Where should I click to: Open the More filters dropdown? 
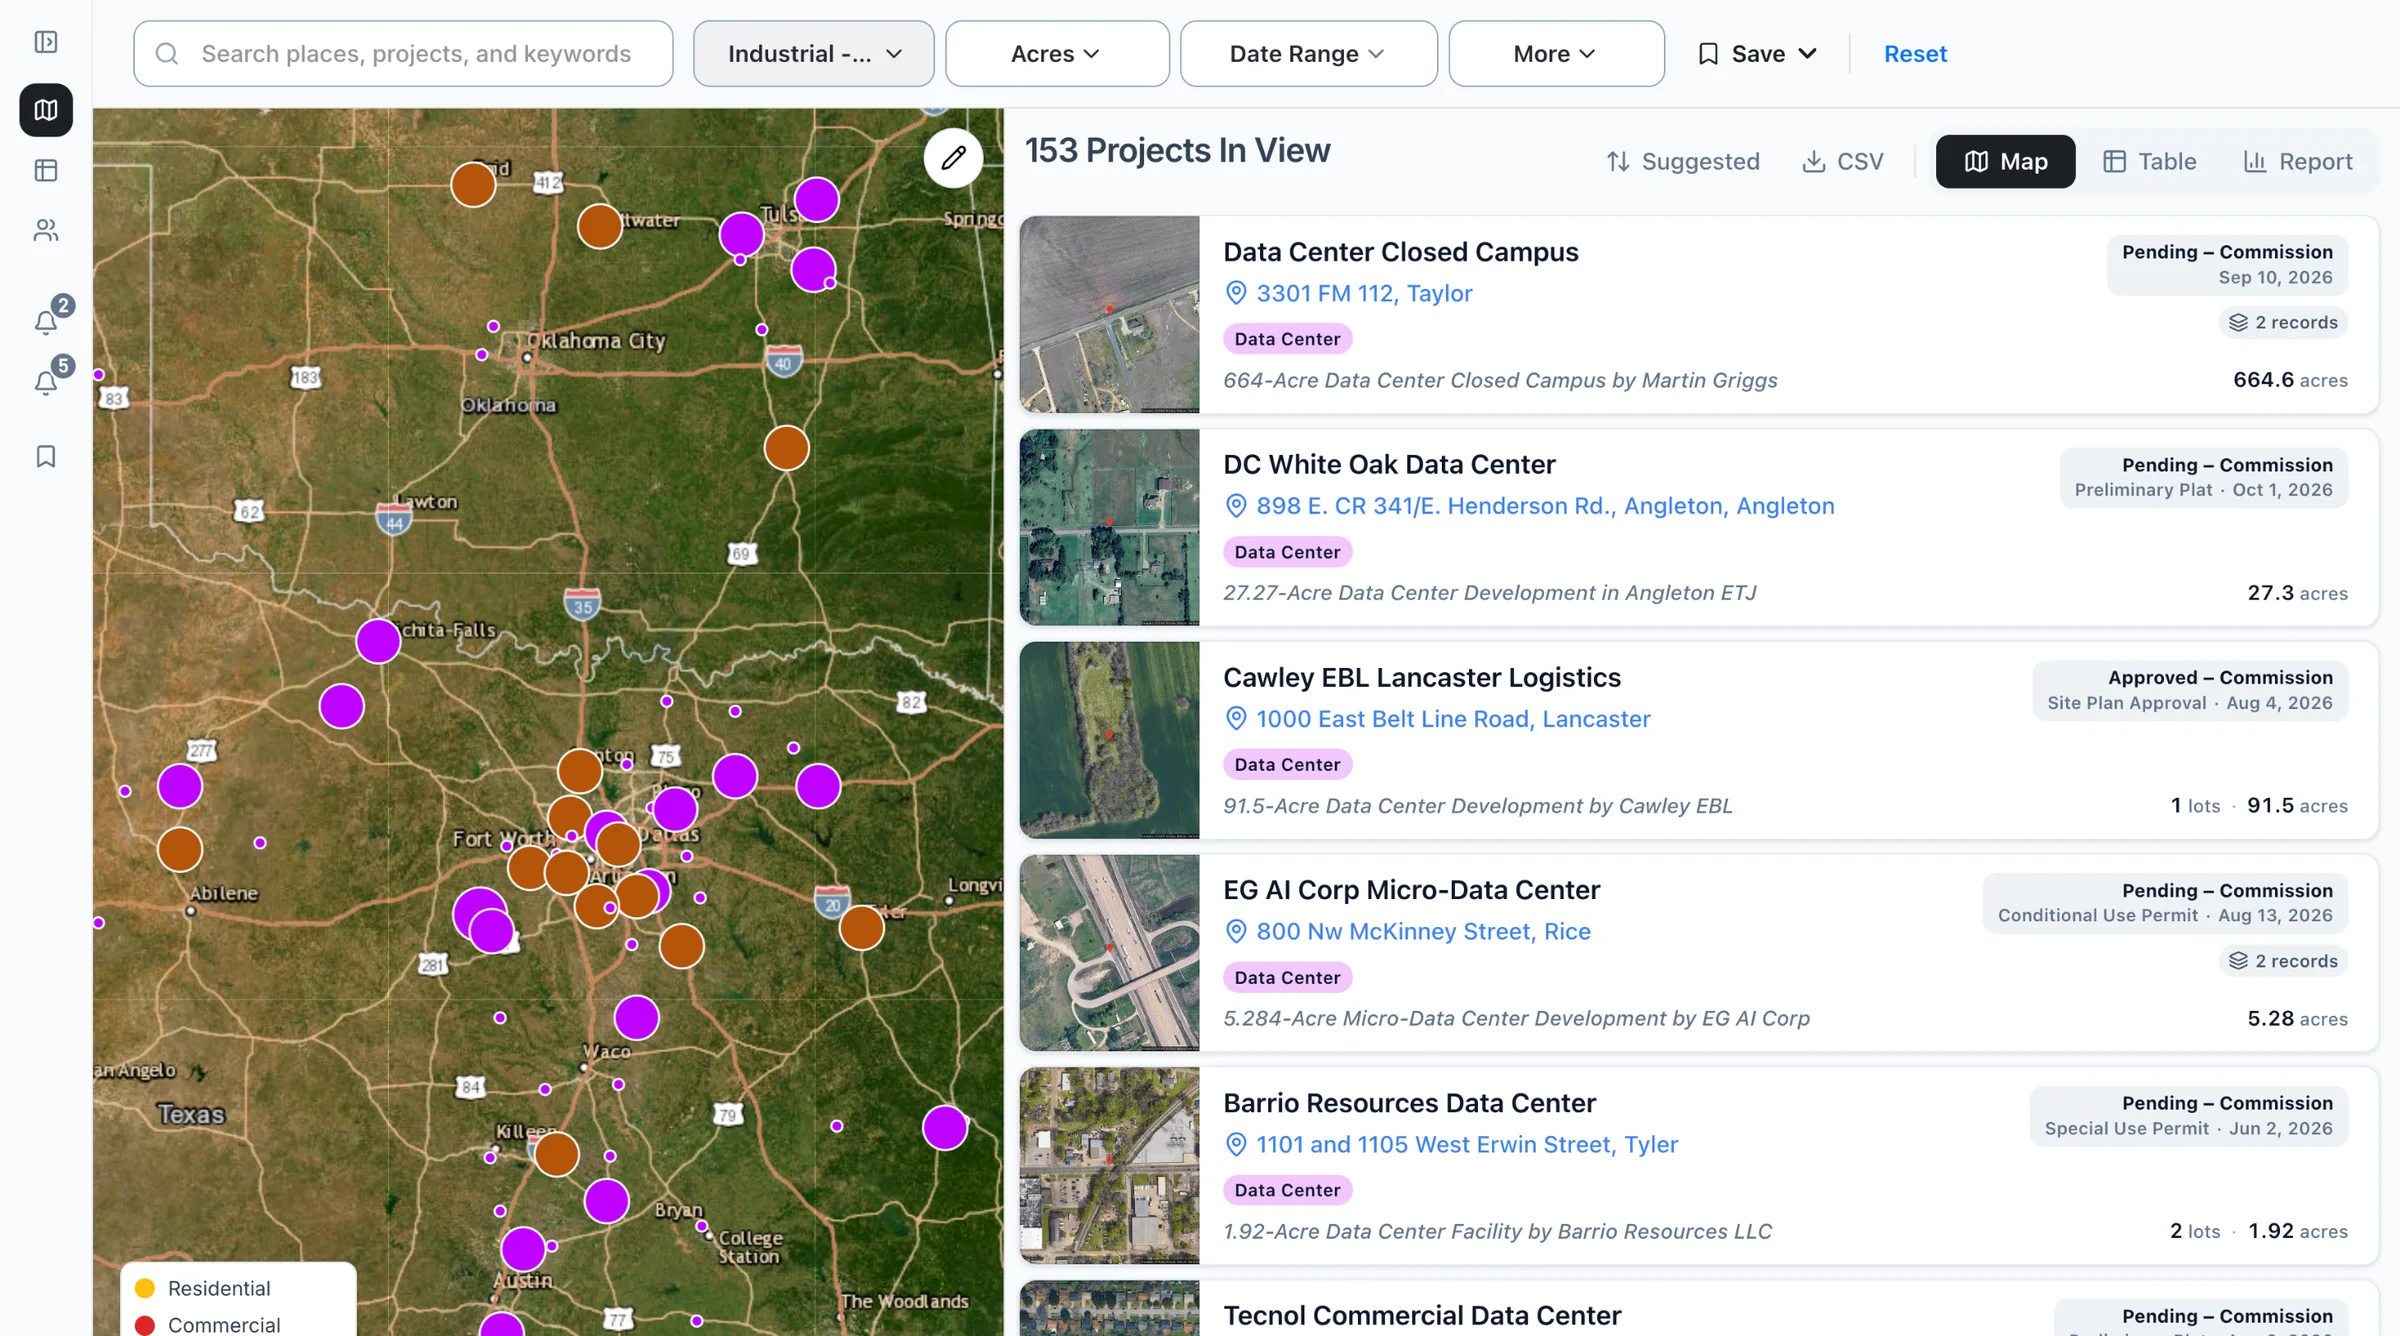pos(1556,54)
